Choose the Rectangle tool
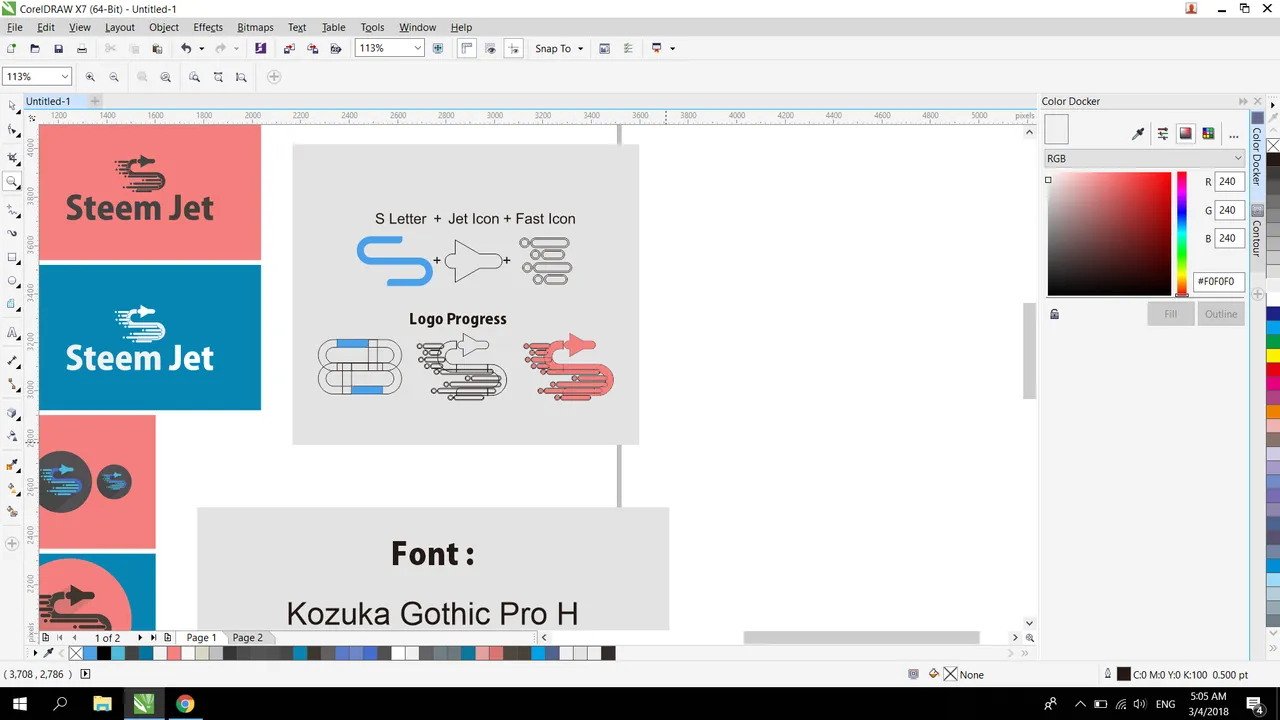Viewport: 1280px width, 720px height. click(x=12, y=256)
